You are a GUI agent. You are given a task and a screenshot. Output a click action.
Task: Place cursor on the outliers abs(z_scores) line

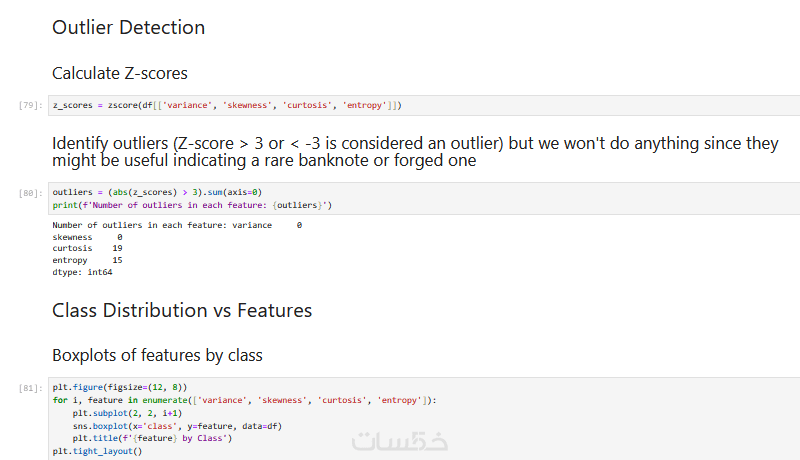click(x=157, y=191)
